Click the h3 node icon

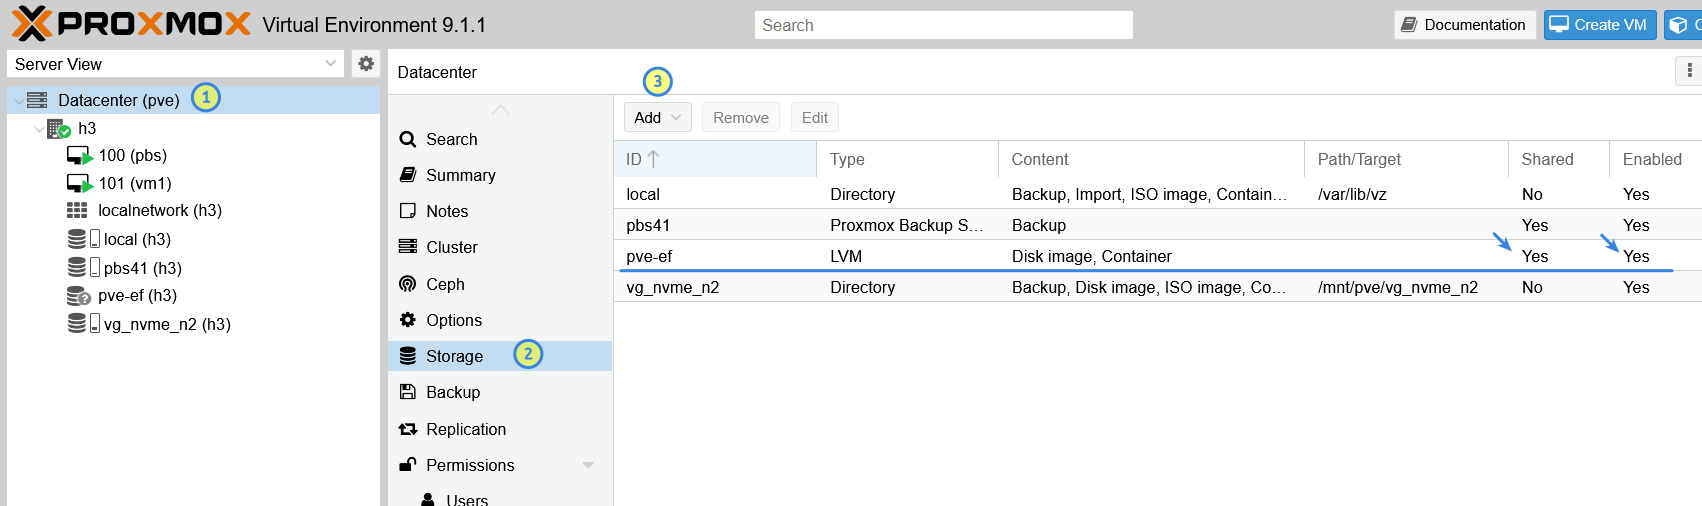[x=58, y=128]
